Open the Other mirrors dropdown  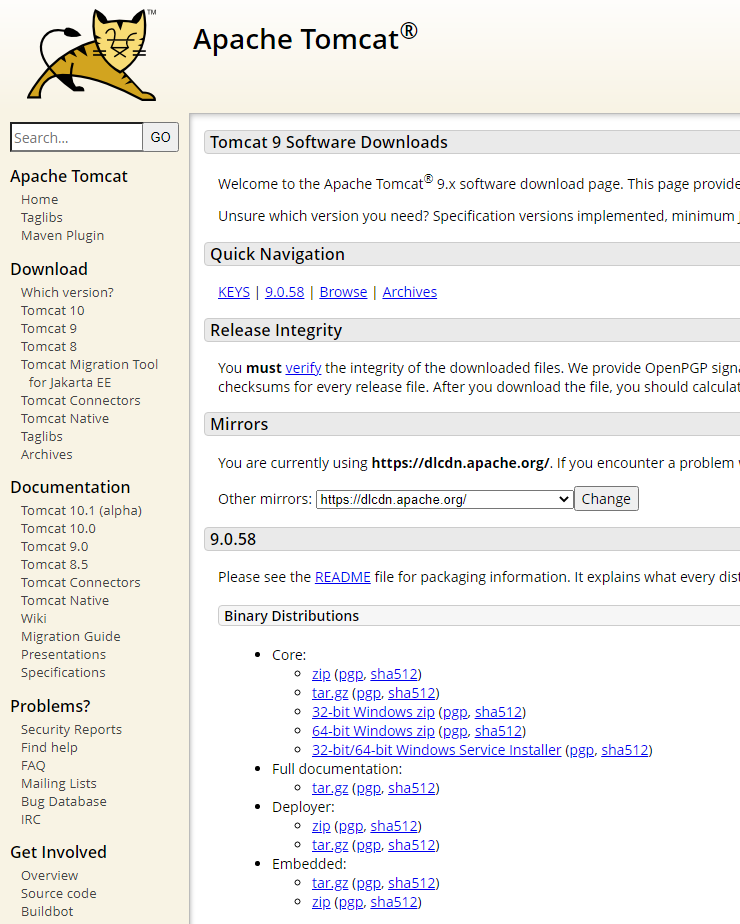pyautogui.click(x=445, y=499)
